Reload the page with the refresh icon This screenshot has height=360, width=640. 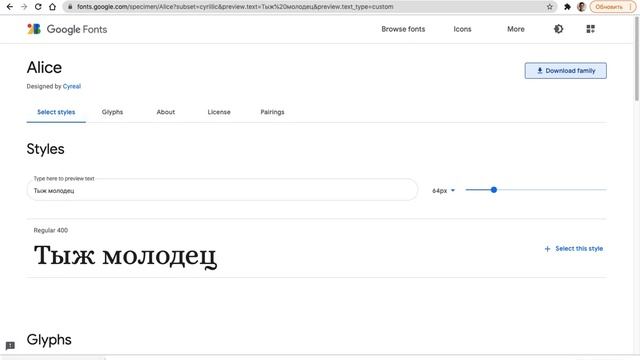tap(38, 7)
